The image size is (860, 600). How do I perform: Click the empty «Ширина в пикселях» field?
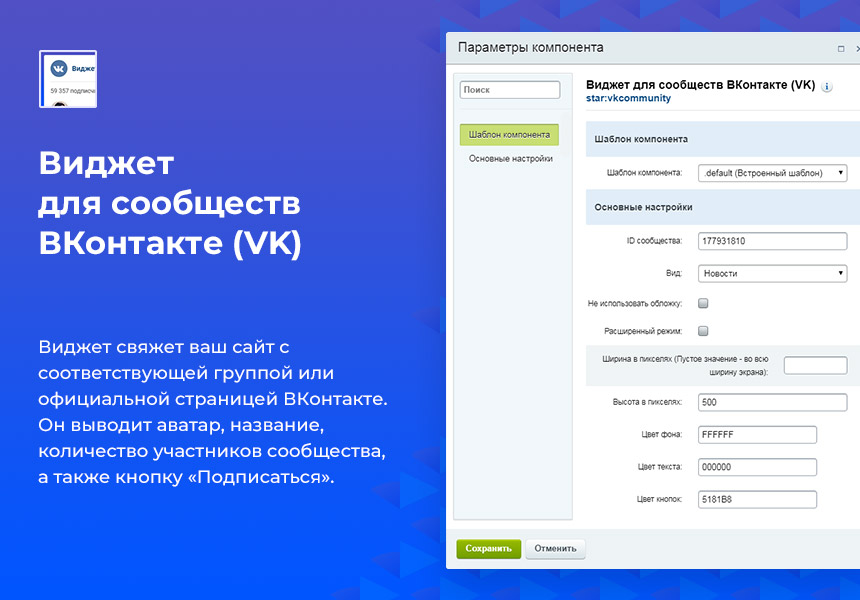[x=814, y=365]
